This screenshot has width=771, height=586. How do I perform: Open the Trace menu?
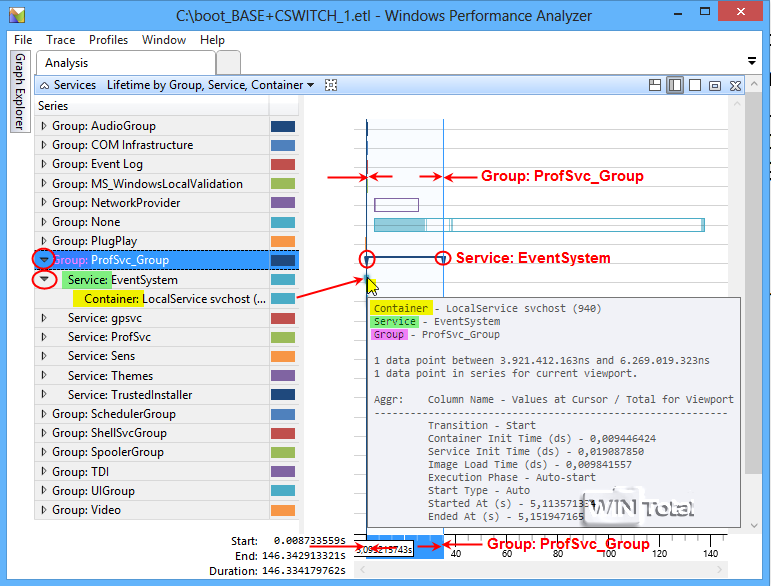click(60, 40)
